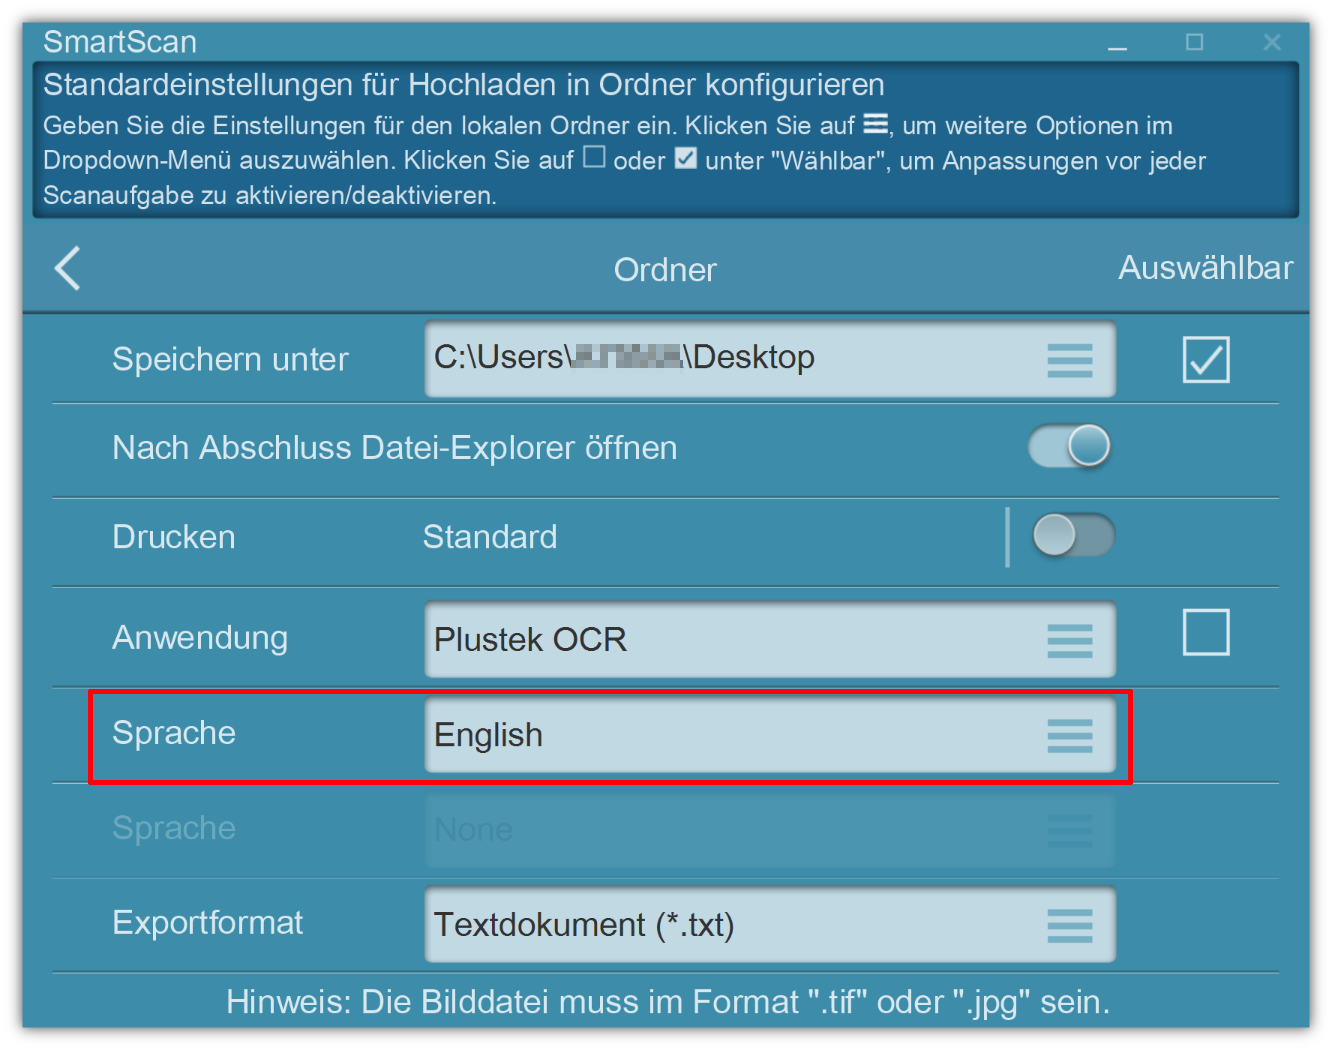This screenshot has width=1332, height=1050.
Task: Click the Standard printer label next to Drucken
Action: 490,537
